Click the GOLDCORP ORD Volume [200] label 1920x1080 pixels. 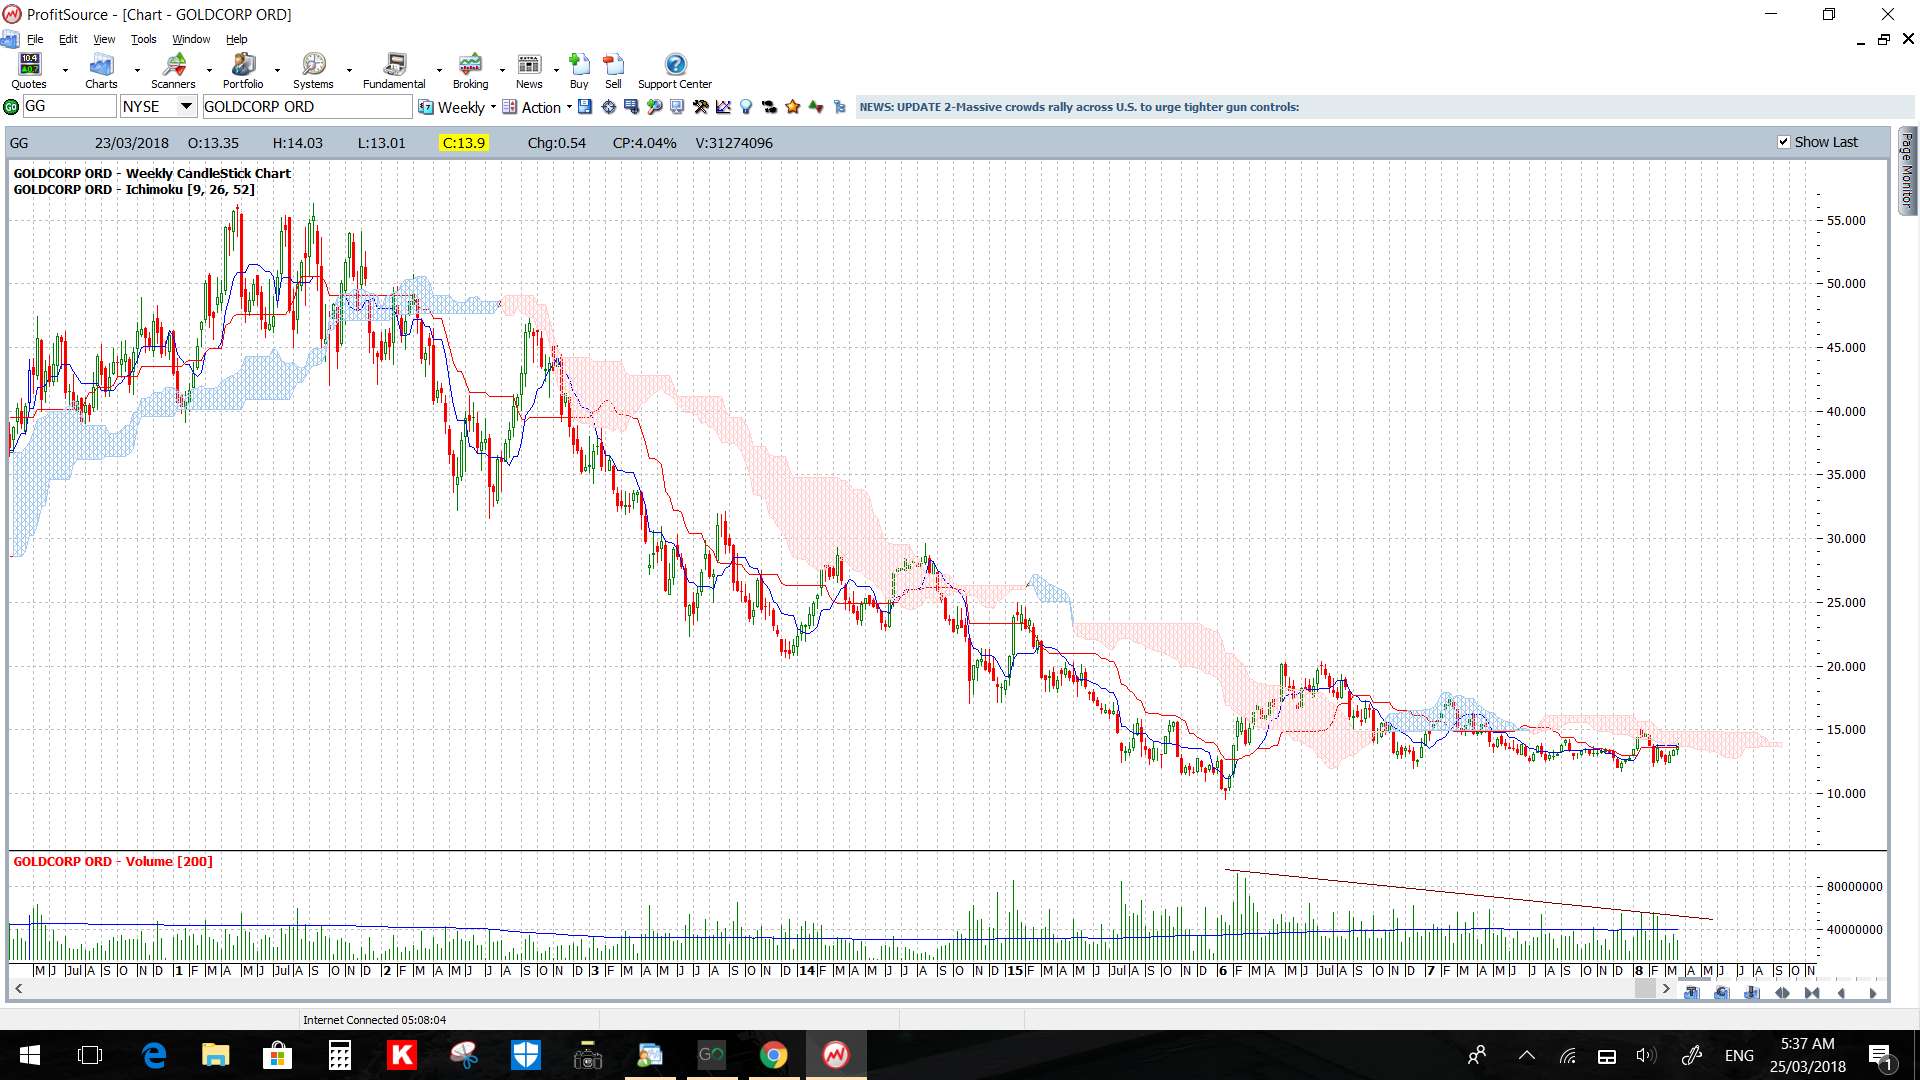click(x=113, y=861)
